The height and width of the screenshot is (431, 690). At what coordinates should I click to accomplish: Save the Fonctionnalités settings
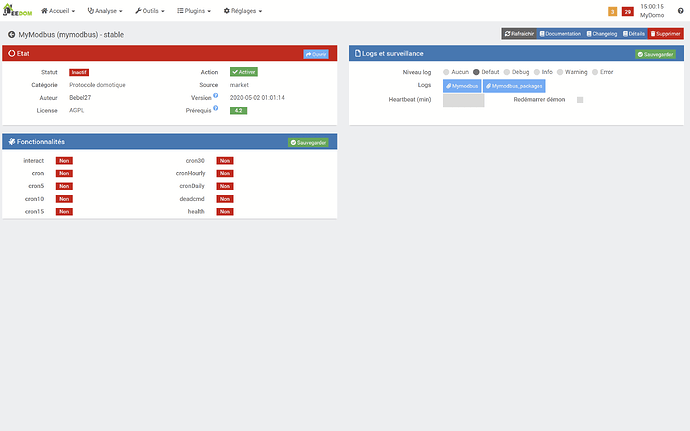pyautogui.click(x=308, y=143)
